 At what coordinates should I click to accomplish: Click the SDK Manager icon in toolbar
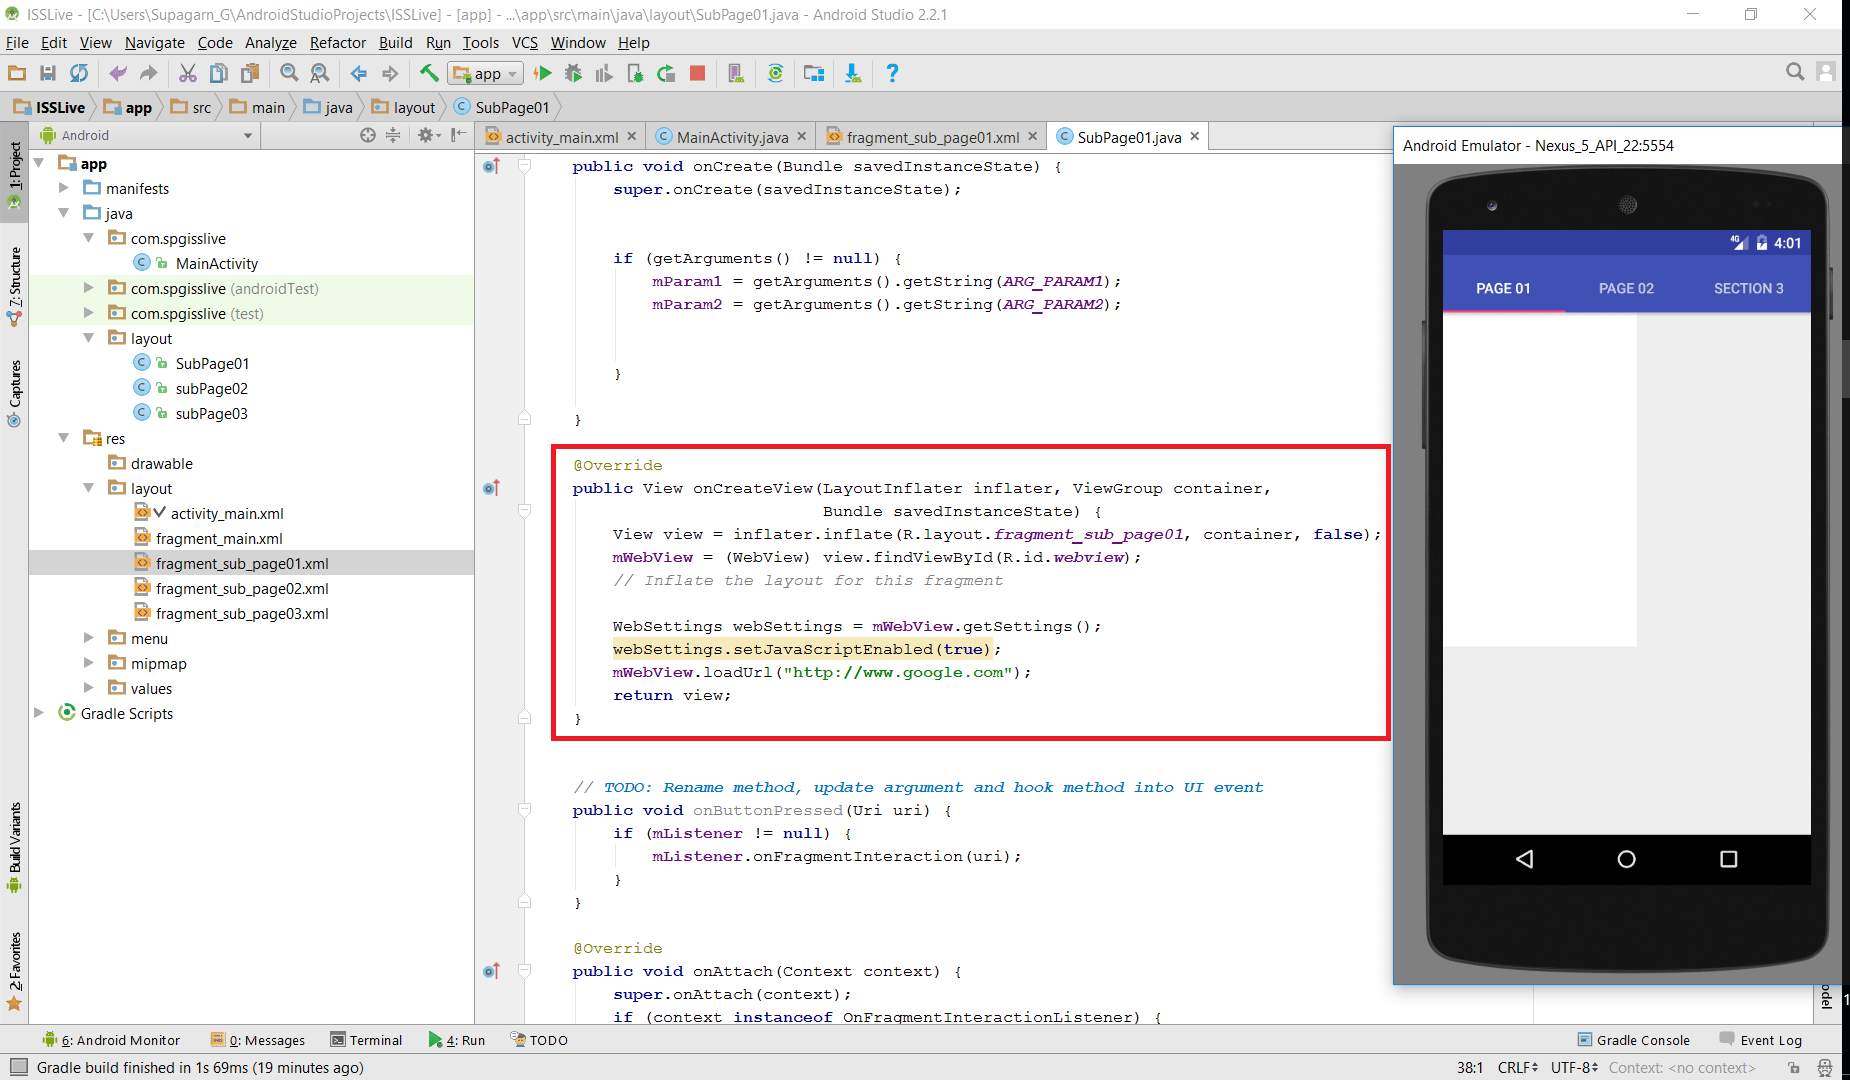click(x=853, y=73)
